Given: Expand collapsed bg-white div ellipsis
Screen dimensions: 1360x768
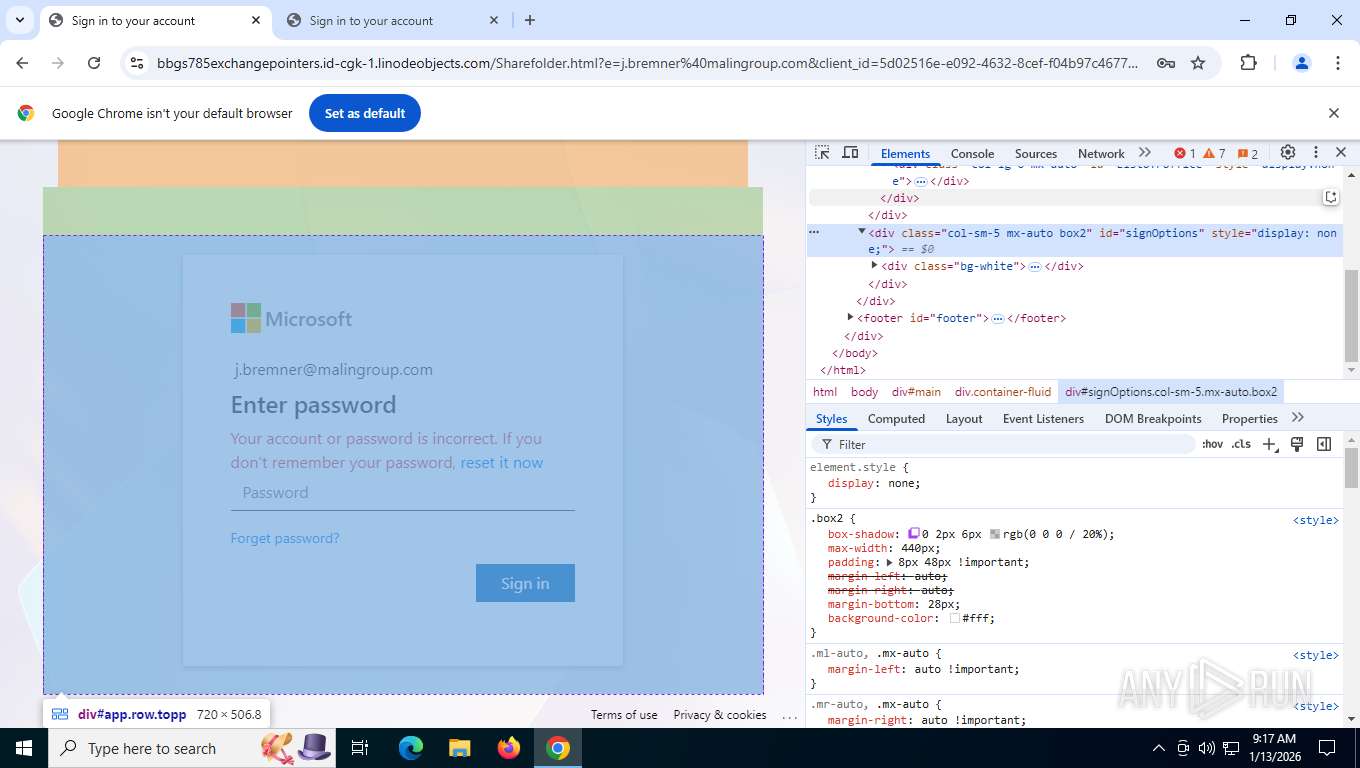Looking at the screenshot, I should click(x=1035, y=267).
